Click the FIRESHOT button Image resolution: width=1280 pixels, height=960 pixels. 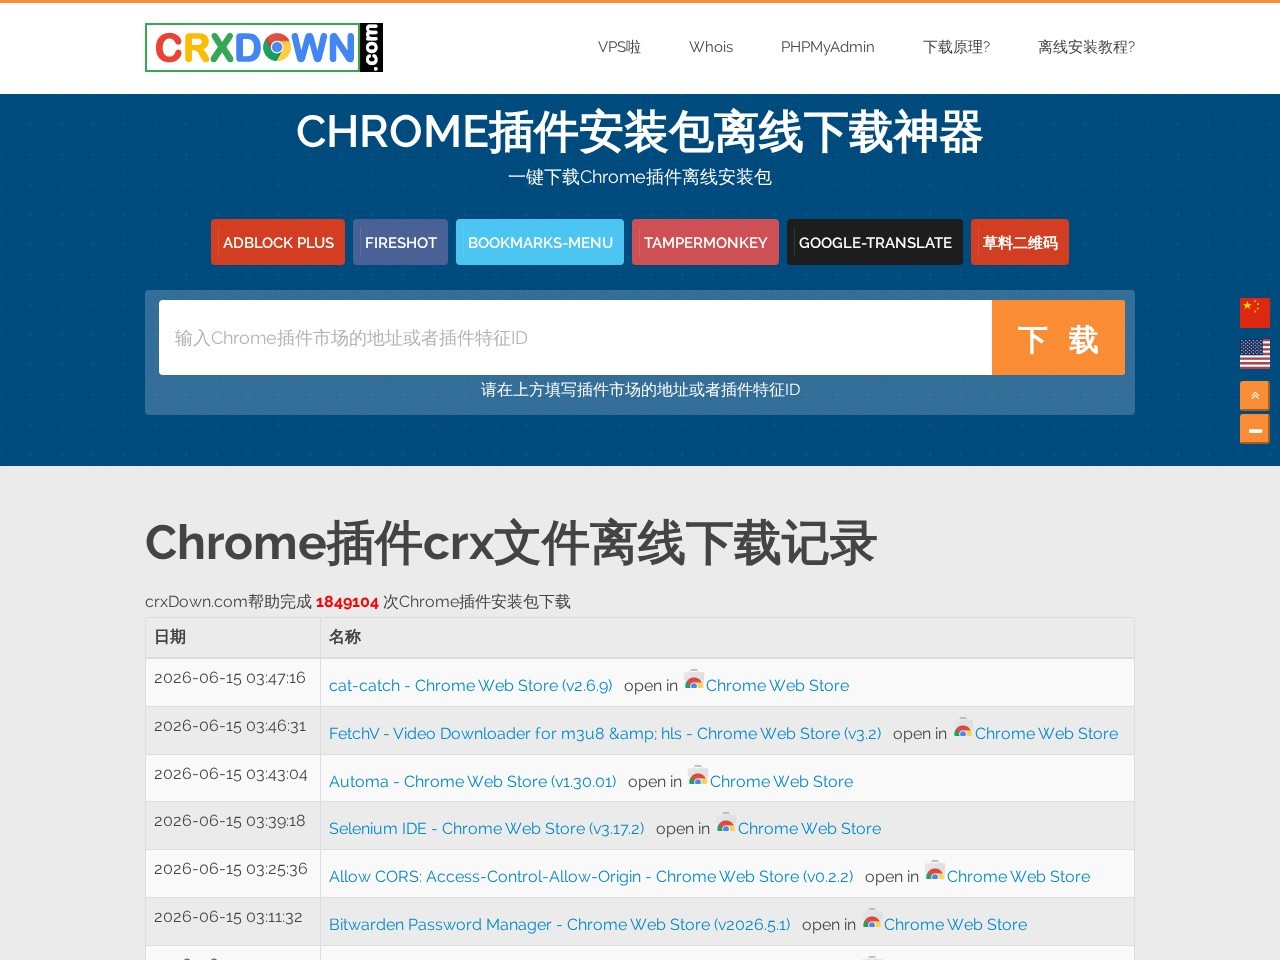400,242
